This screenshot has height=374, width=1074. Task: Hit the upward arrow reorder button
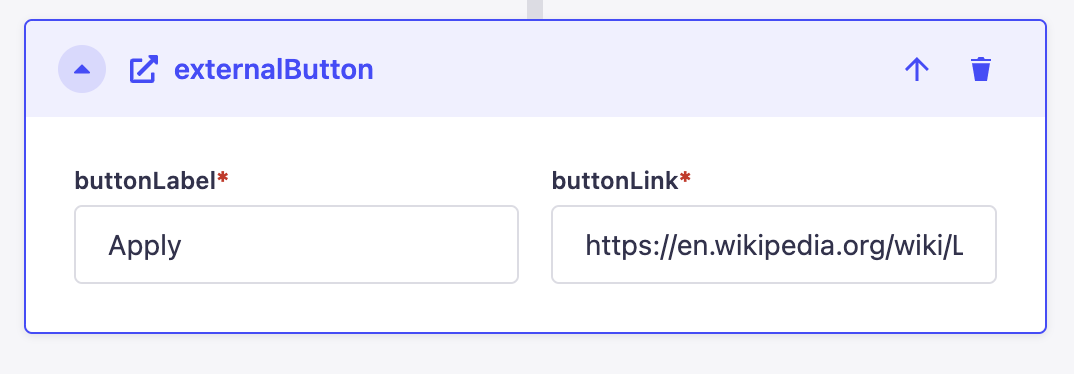[916, 69]
